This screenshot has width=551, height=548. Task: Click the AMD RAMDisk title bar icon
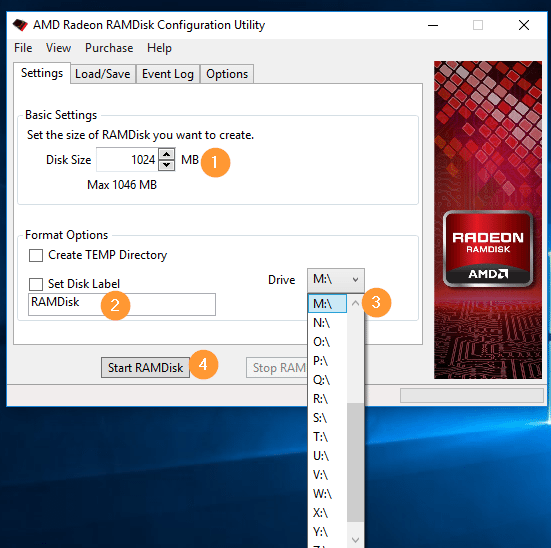pyautogui.click(x=20, y=25)
